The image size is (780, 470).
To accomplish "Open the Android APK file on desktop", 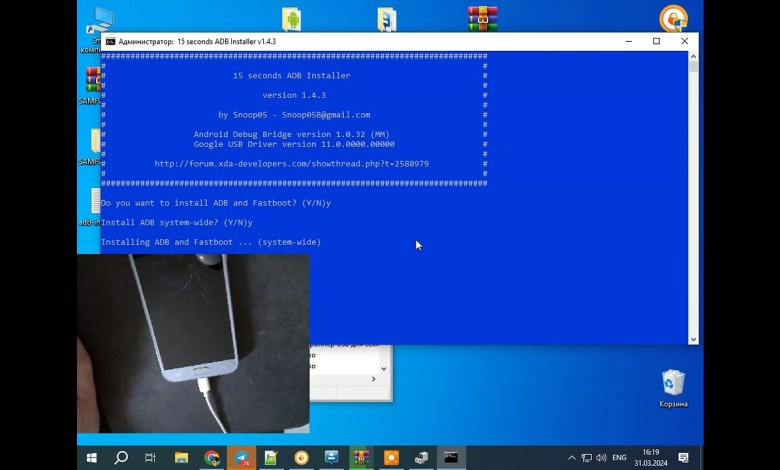I will tap(292, 18).
